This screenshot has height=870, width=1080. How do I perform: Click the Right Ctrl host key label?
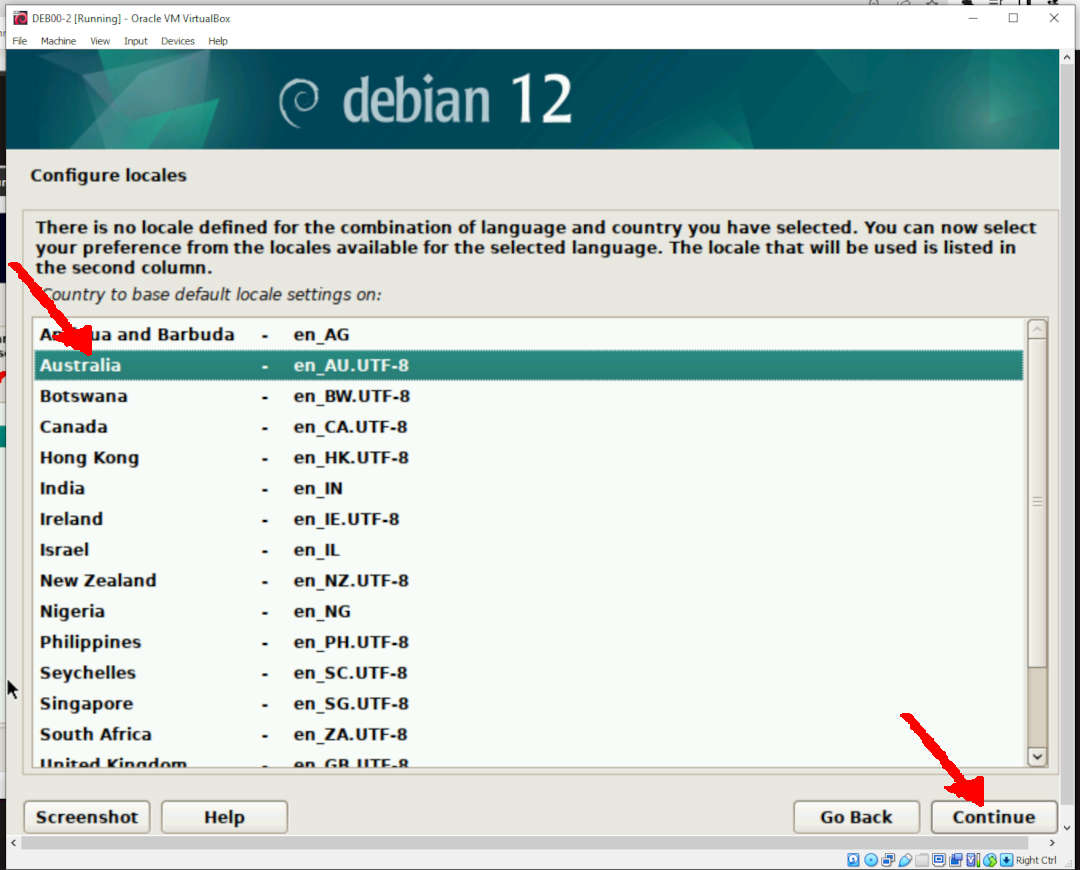(1036, 860)
